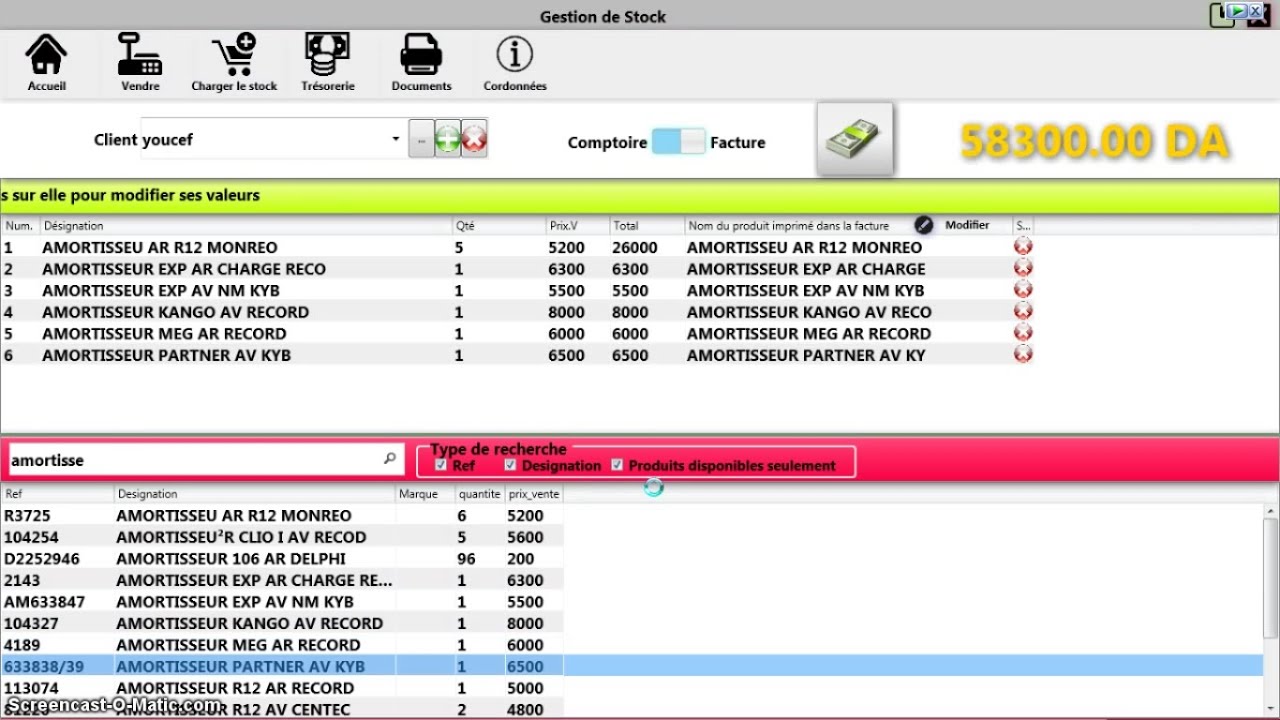This screenshot has width=1280, height=720.
Task: Delete row AMORTISSEUR KANGO AV RECORD from cart
Action: click(1023, 311)
